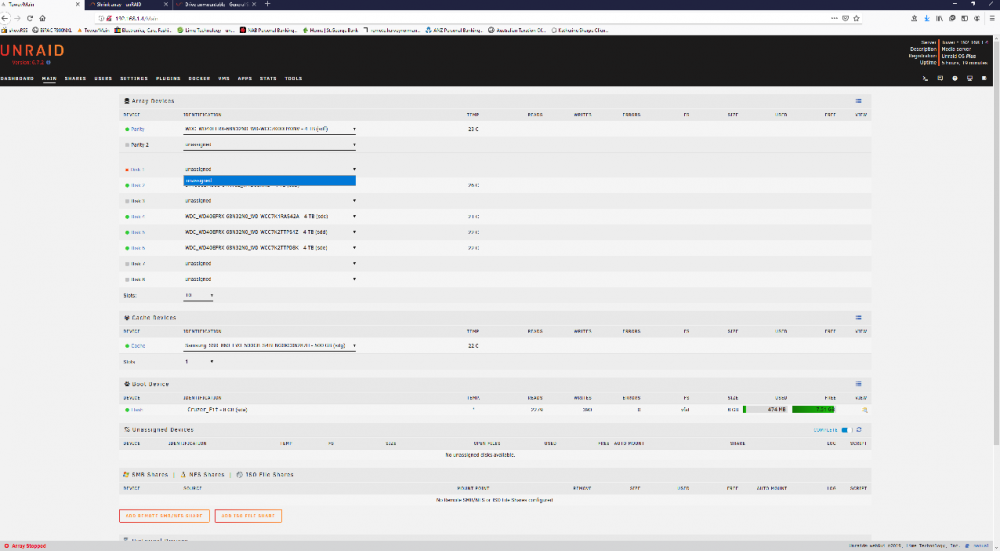Click the Boot Device view toggle icon
This screenshot has width=1000, height=551.
pos(858,384)
